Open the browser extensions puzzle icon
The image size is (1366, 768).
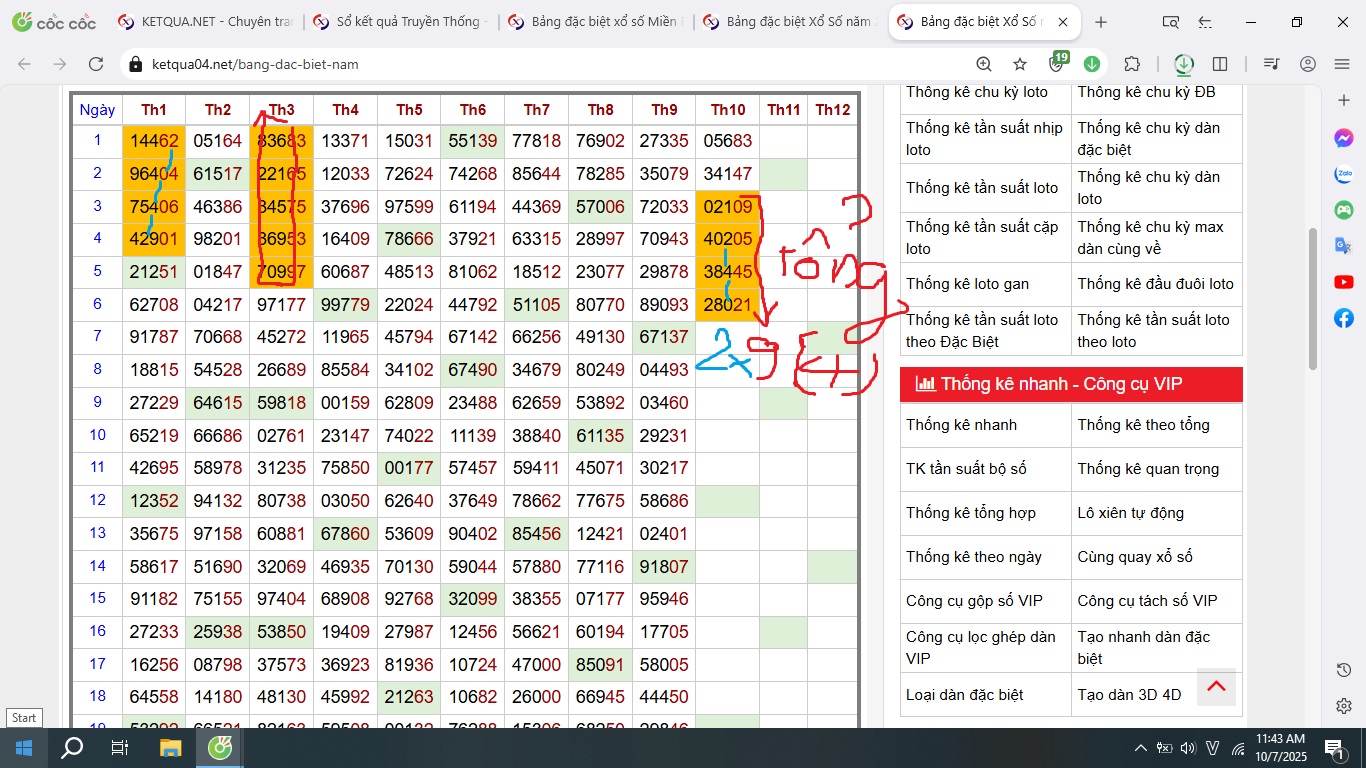[x=1132, y=64]
